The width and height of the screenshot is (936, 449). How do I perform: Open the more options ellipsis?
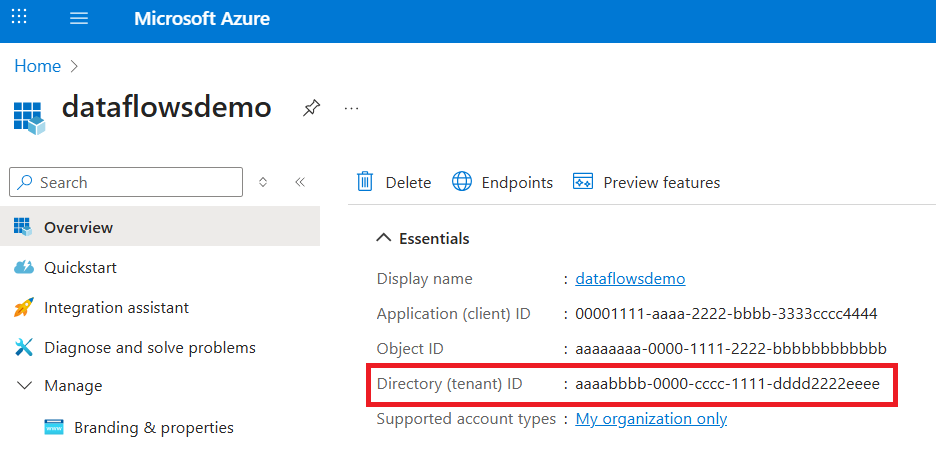351,108
